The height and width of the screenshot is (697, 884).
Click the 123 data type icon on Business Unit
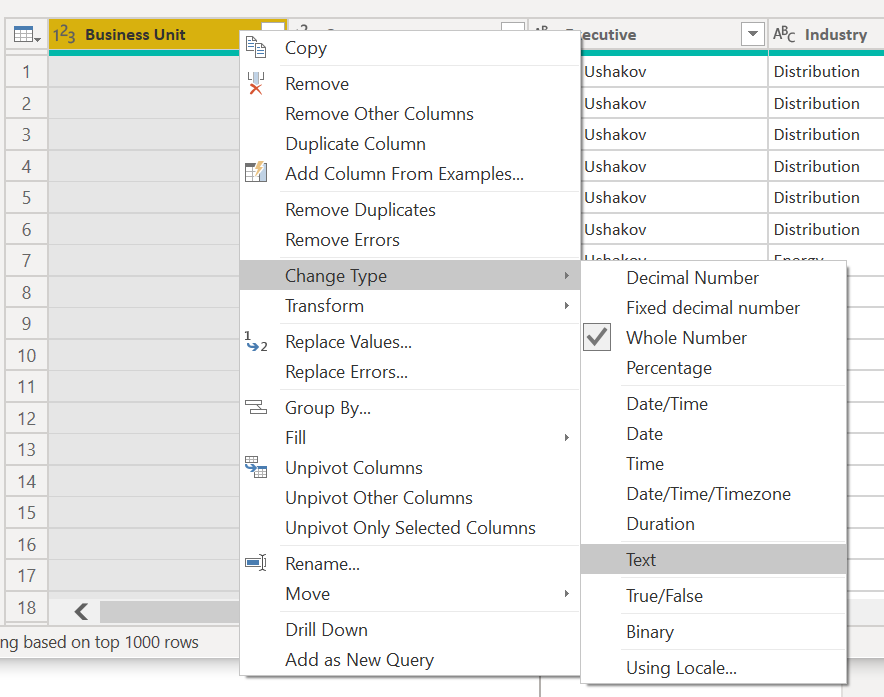tap(64, 35)
